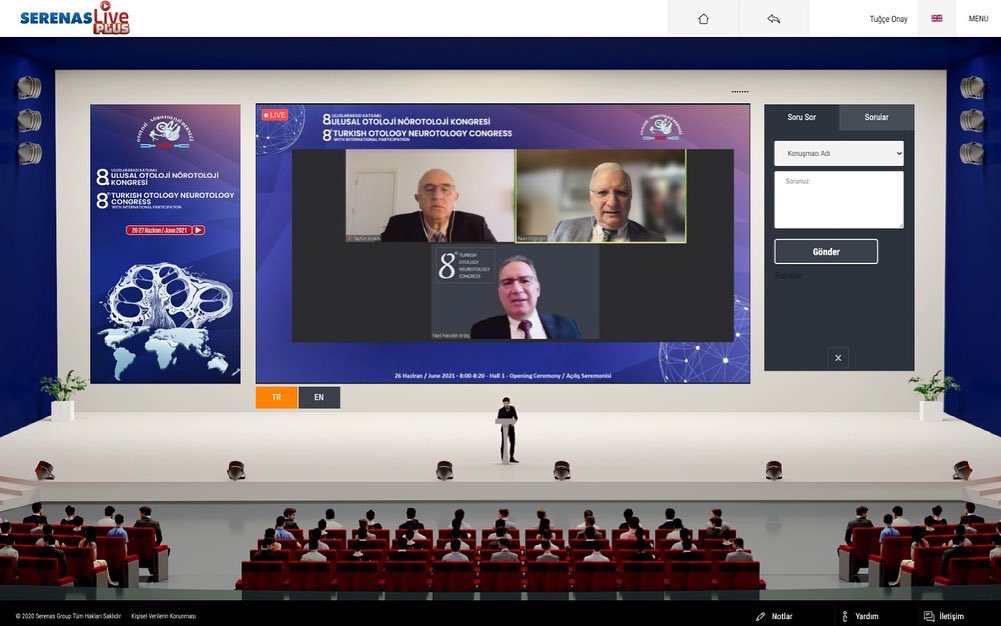This screenshot has width=1001, height=626.
Task: Click the play icon on congress banner
Action: pos(199,230)
